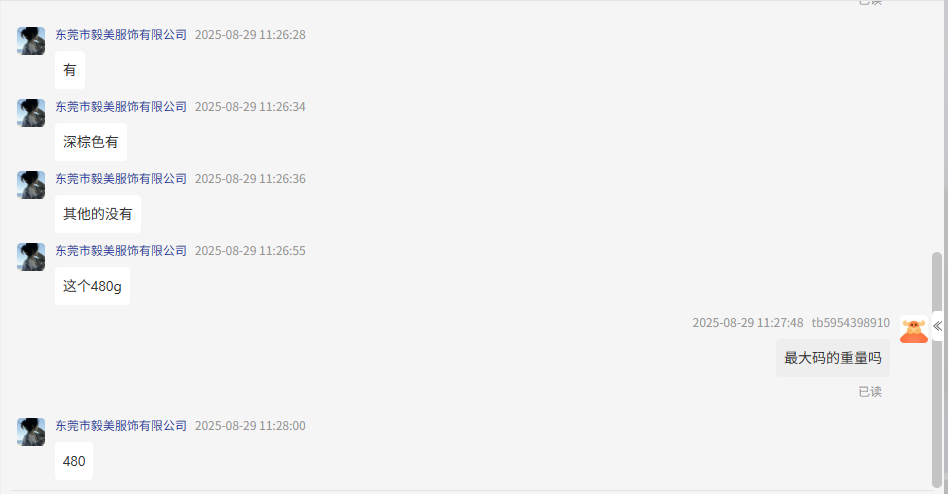Click buyer username tb5954398910

click(x=851, y=323)
